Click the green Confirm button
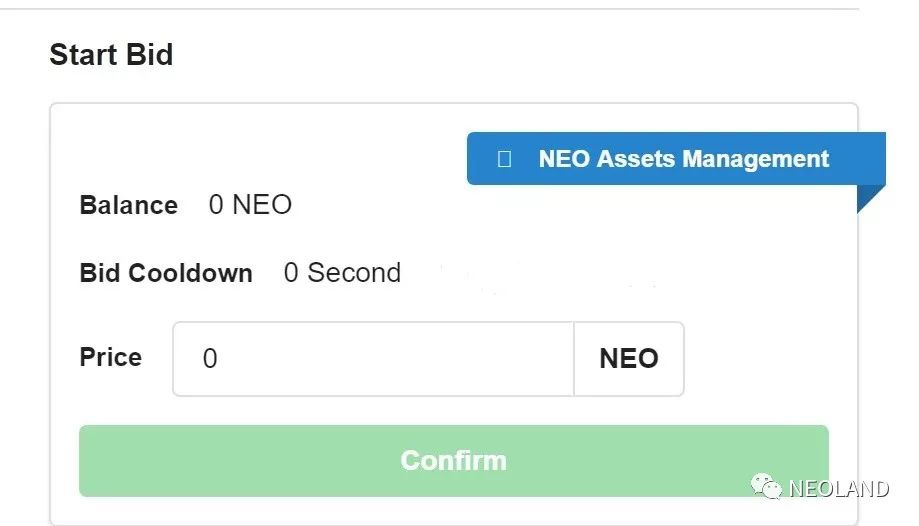 point(454,461)
